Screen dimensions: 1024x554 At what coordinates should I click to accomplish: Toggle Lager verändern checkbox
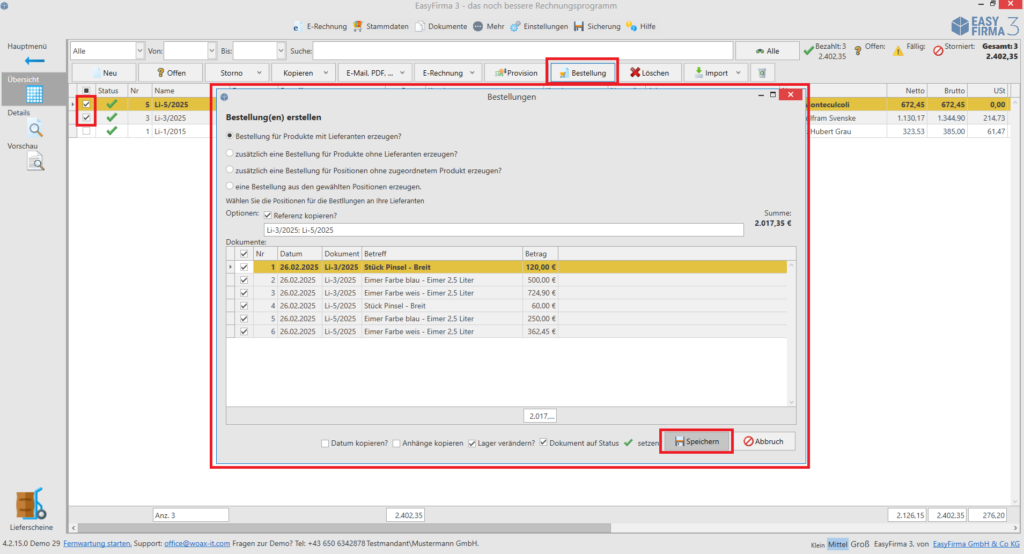(x=472, y=443)
